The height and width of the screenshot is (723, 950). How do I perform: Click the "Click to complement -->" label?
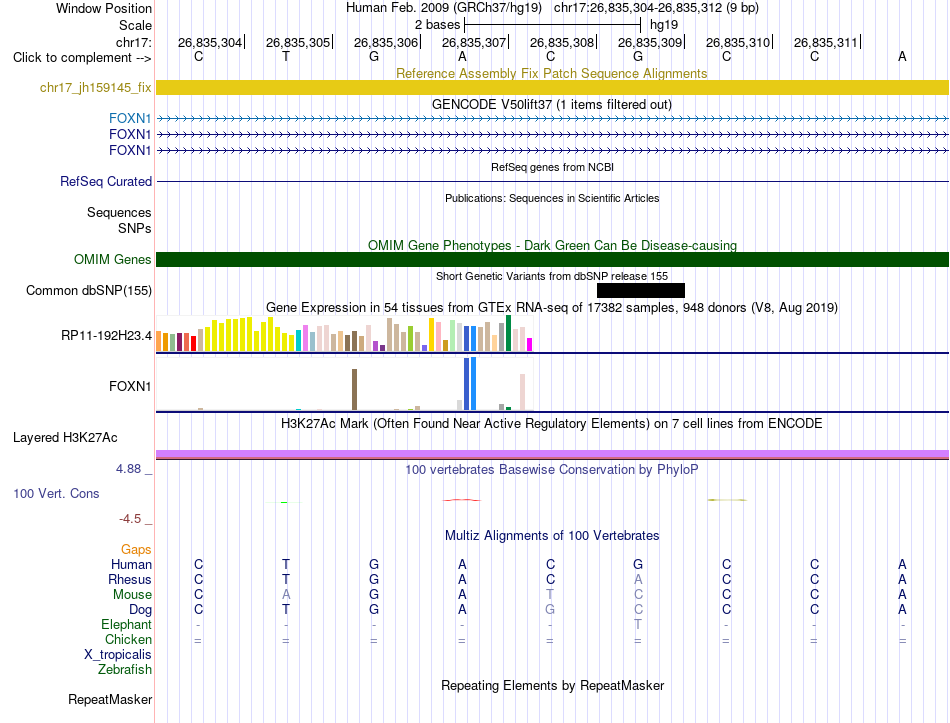[x=82, y=58]
